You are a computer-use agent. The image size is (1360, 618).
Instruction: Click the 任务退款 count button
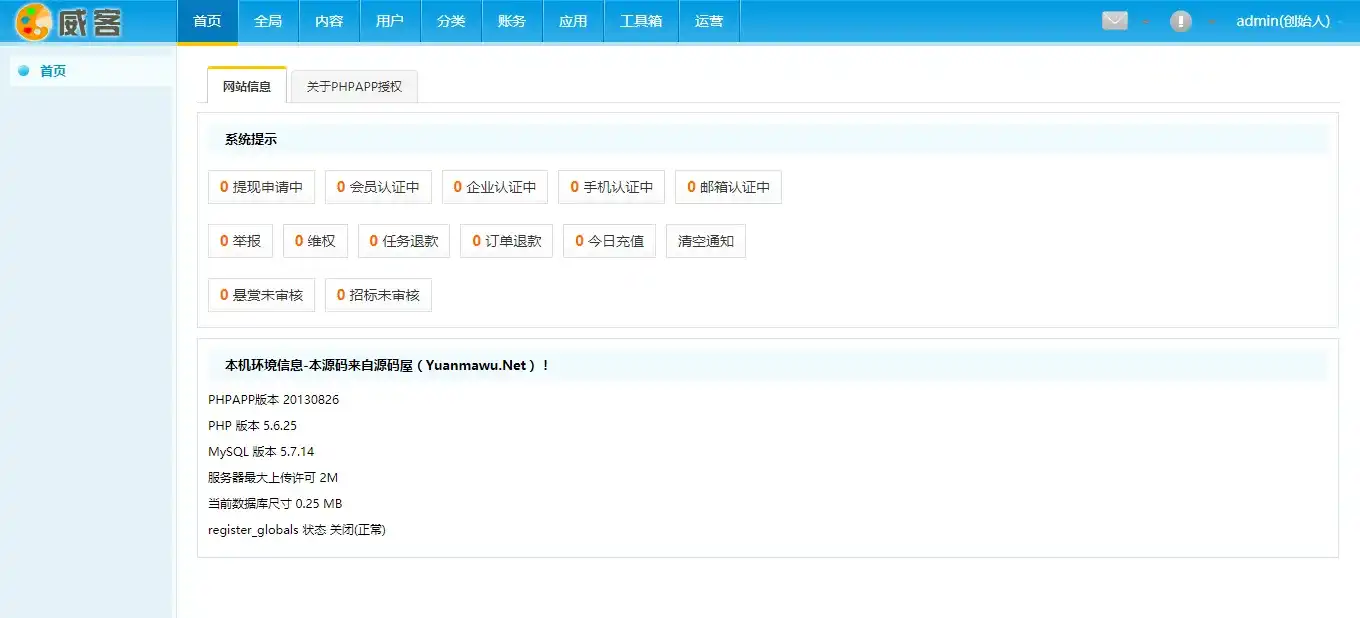(404, 241)
